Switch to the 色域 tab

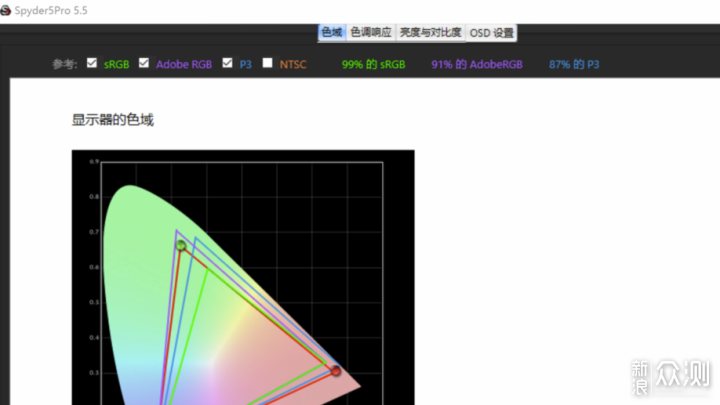[332, 33]
